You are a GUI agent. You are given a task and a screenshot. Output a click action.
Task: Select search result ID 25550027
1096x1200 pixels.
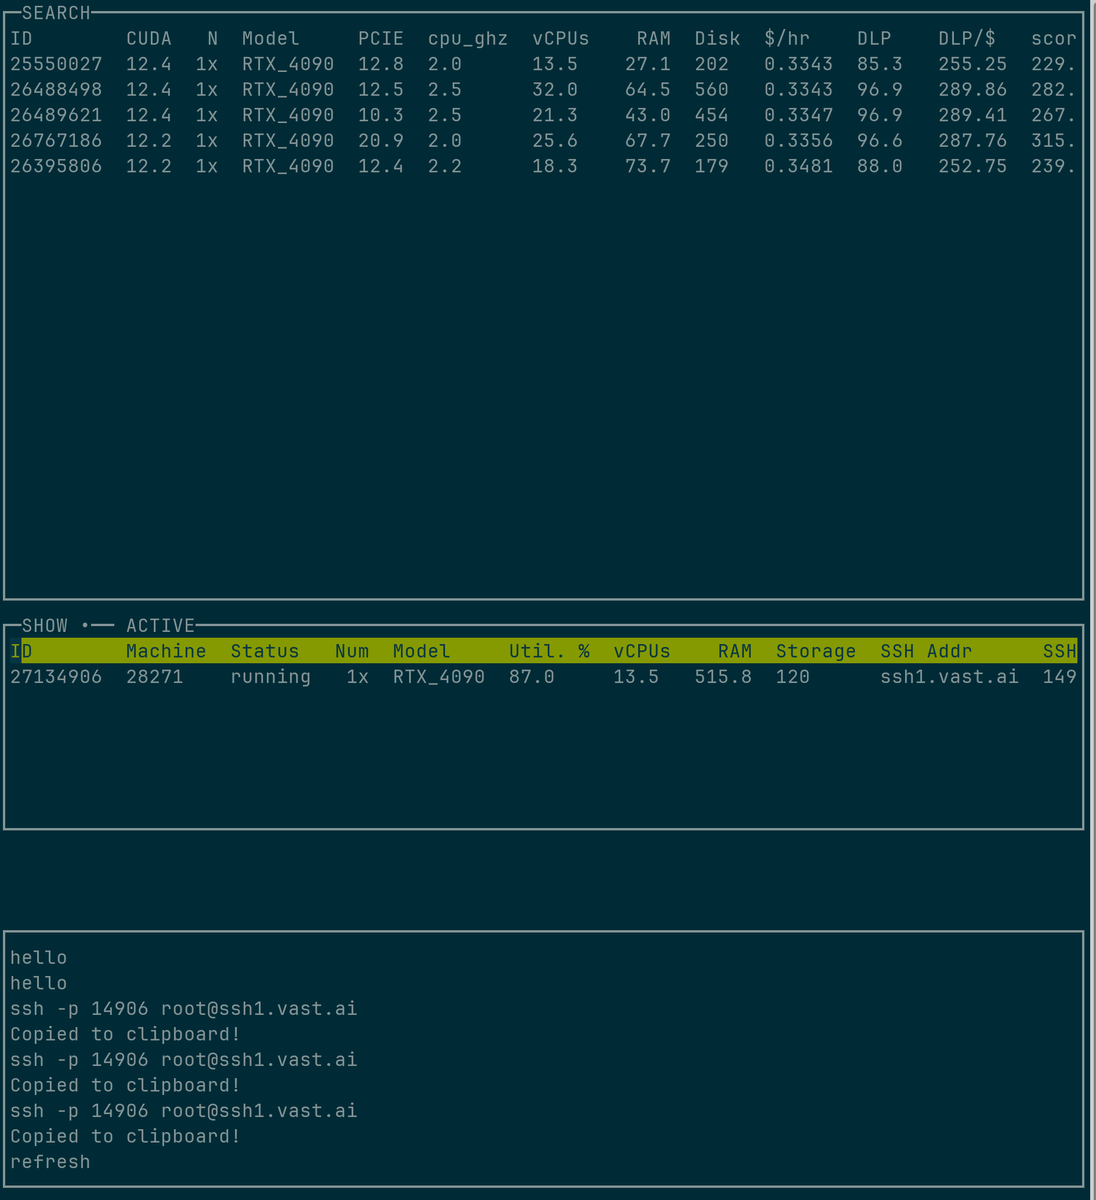(56, 64)
